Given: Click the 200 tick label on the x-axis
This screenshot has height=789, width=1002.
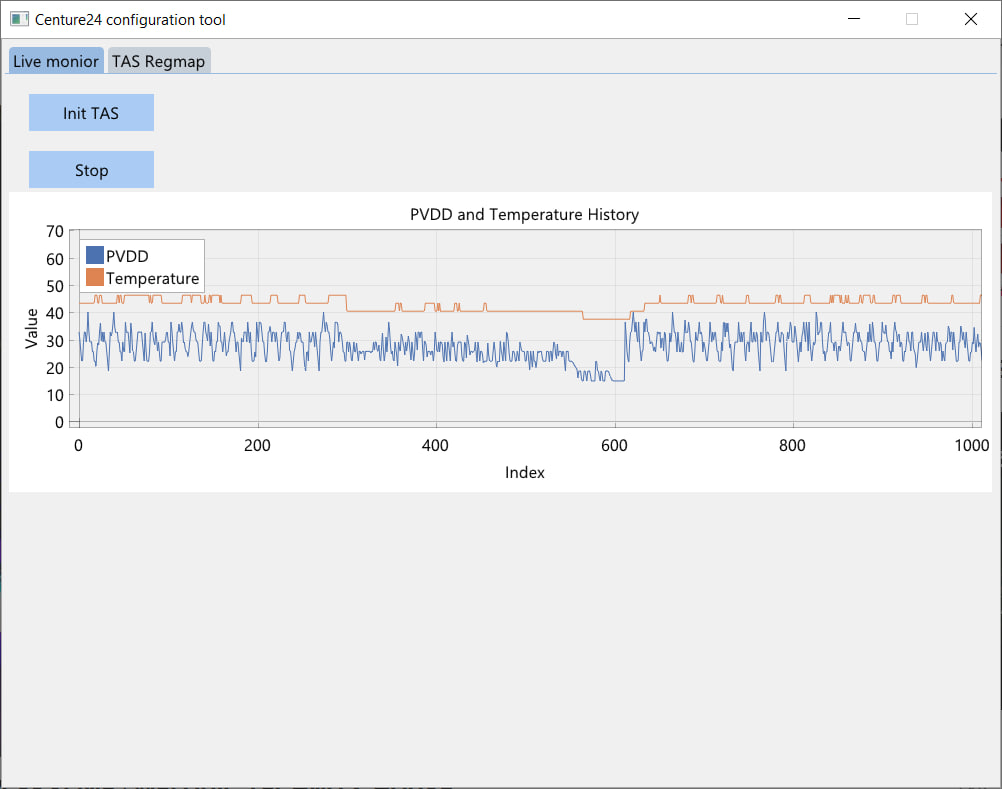Looking at the screenshot, I should tap(257, 446).
